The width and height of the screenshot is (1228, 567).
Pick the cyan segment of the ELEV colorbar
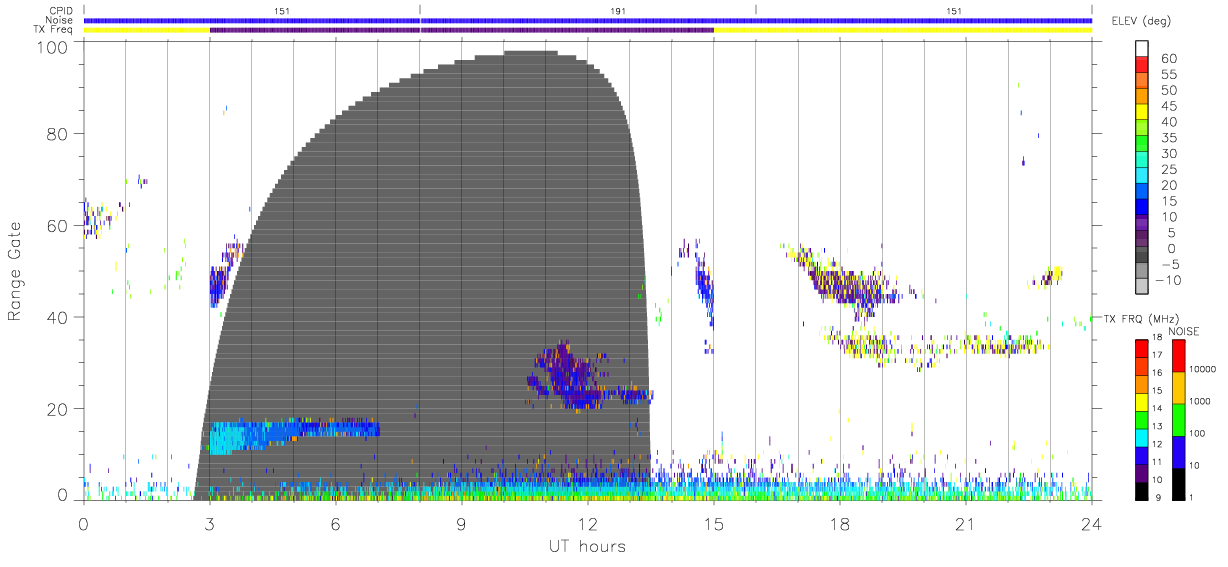[x=1142, y=177]
